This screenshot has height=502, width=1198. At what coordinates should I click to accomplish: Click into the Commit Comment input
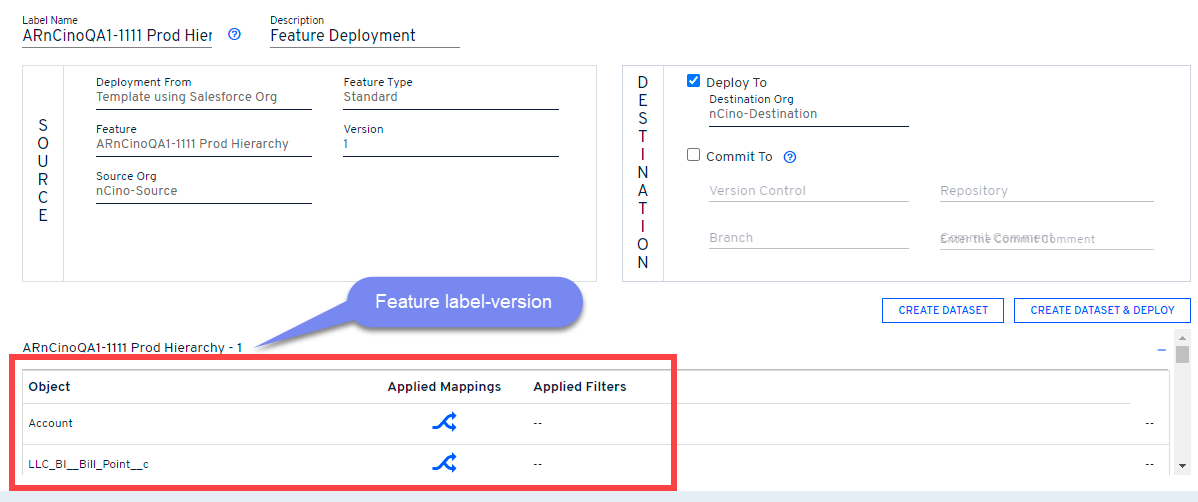click(1046, 239)
